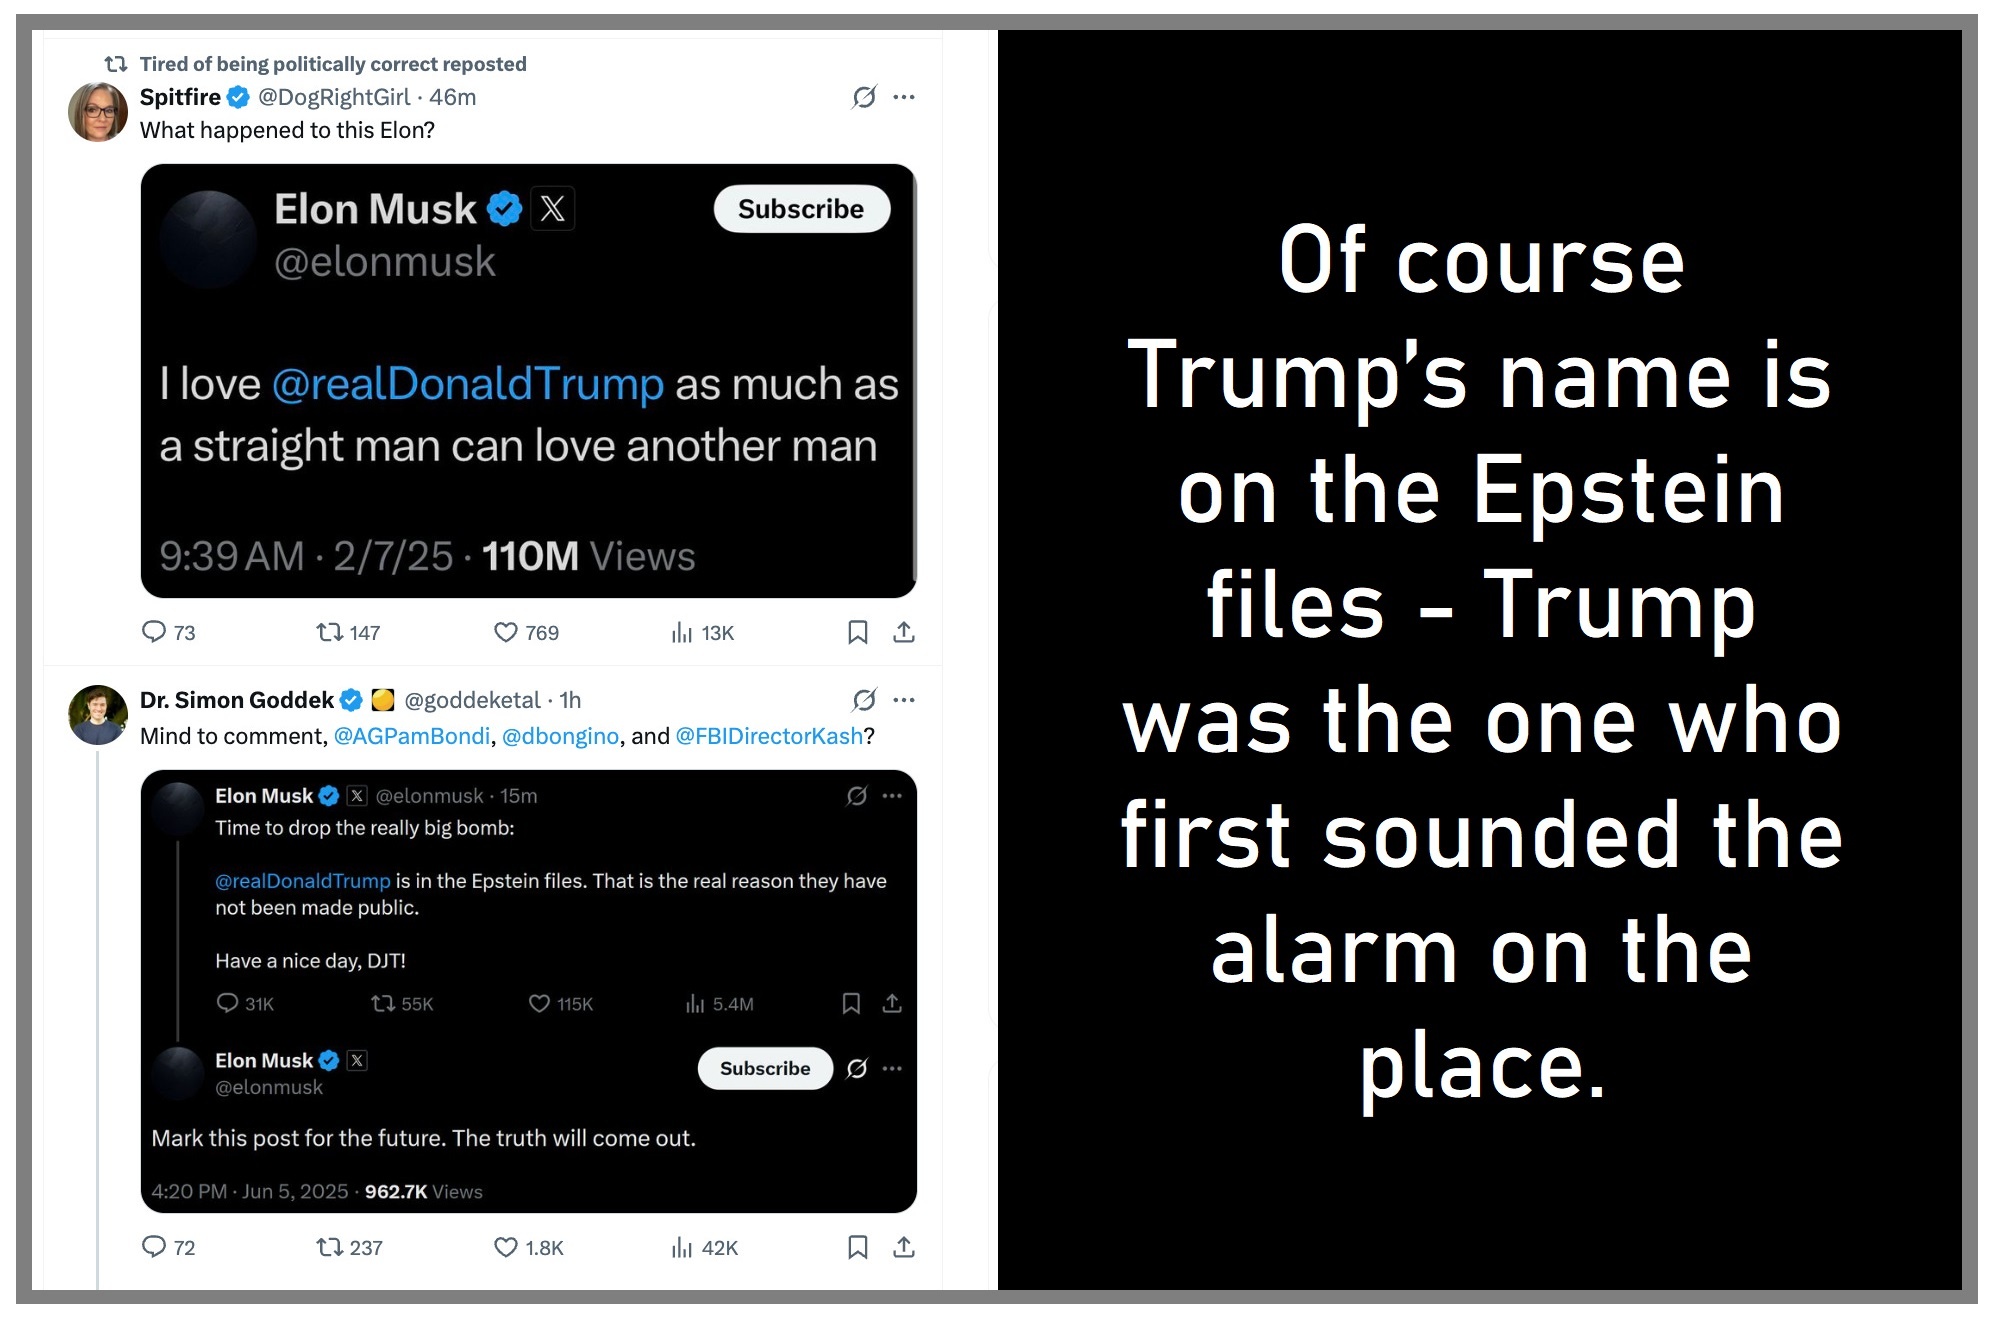Share Dr. Simon Goddek's post
Viewport: 1994px width, 1320px height.
[x=903, y=1247]
